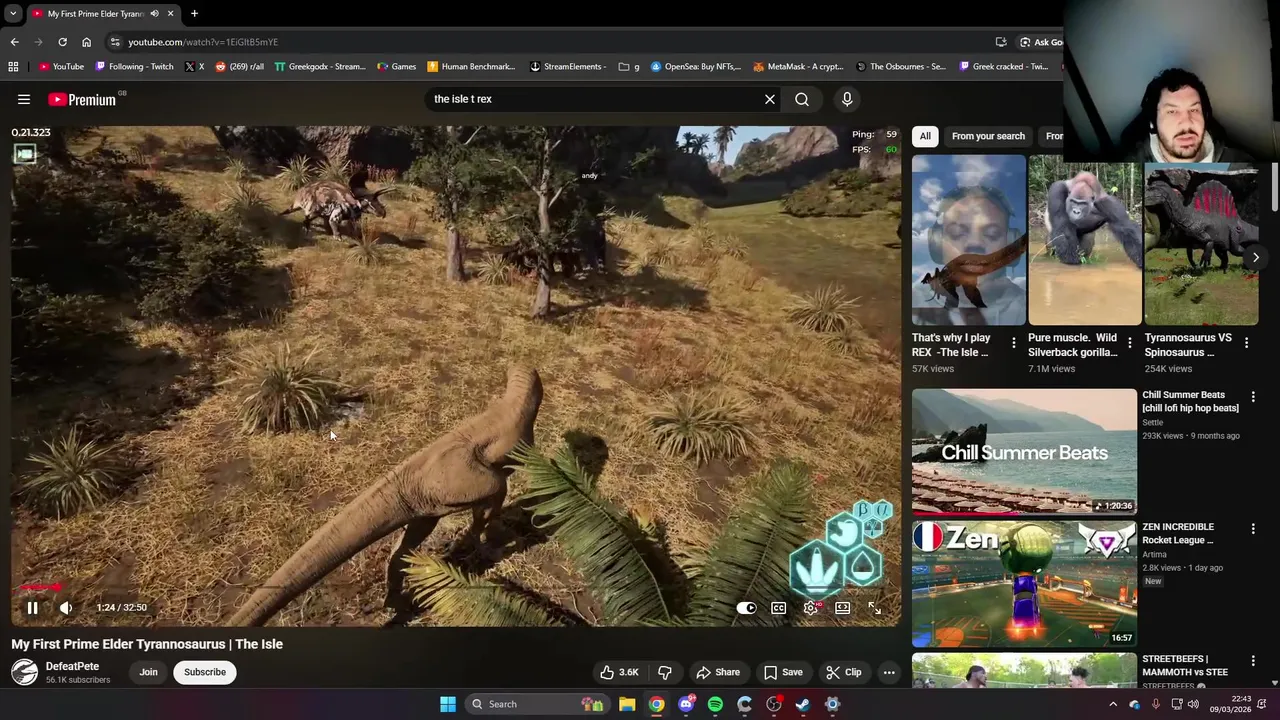Create a Clip of the video
Image resolution: width=1280 pixels, height=720 pixels.
coord(844,672)
